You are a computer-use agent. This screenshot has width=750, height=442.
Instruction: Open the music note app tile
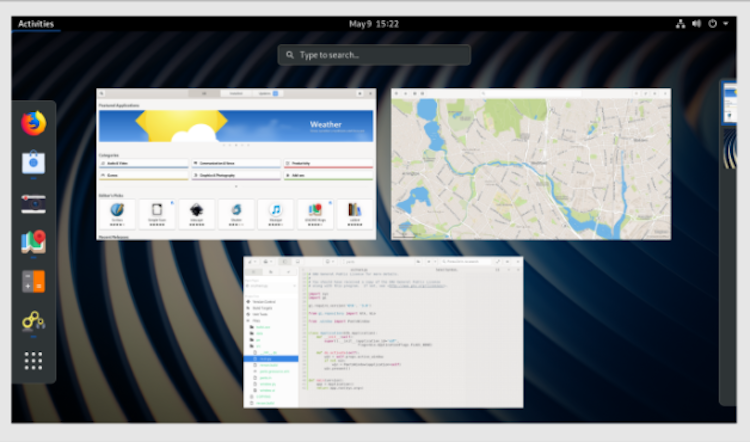pyautogui.click(x=276, y=214)
